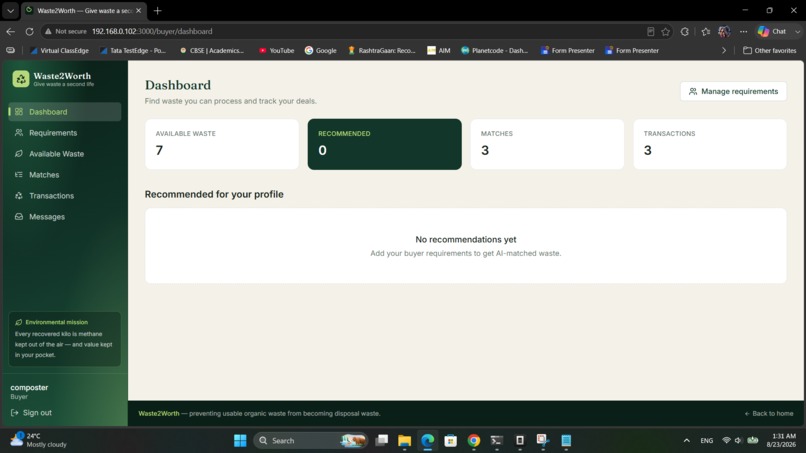This screenshot has height=453, width=806.
Task: Click the taskbar Search box
Action: pos(310,441)
